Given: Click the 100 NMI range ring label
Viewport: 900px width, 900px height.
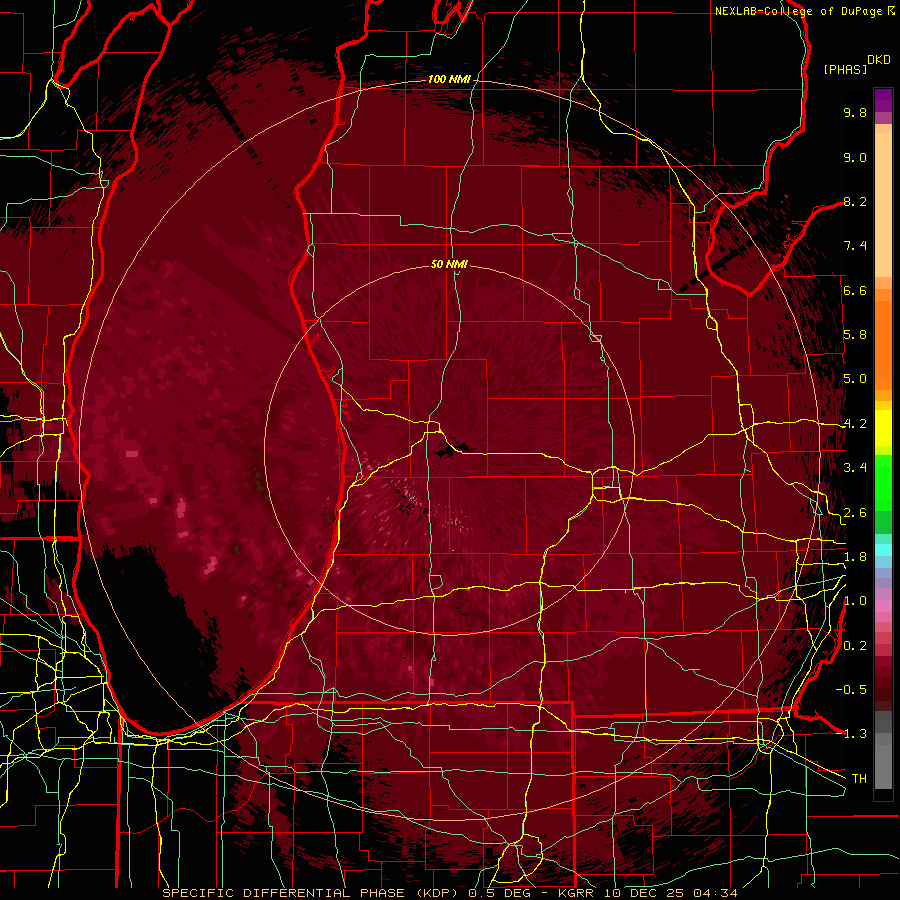Looking at the screenshot, I should coord(449,79).
